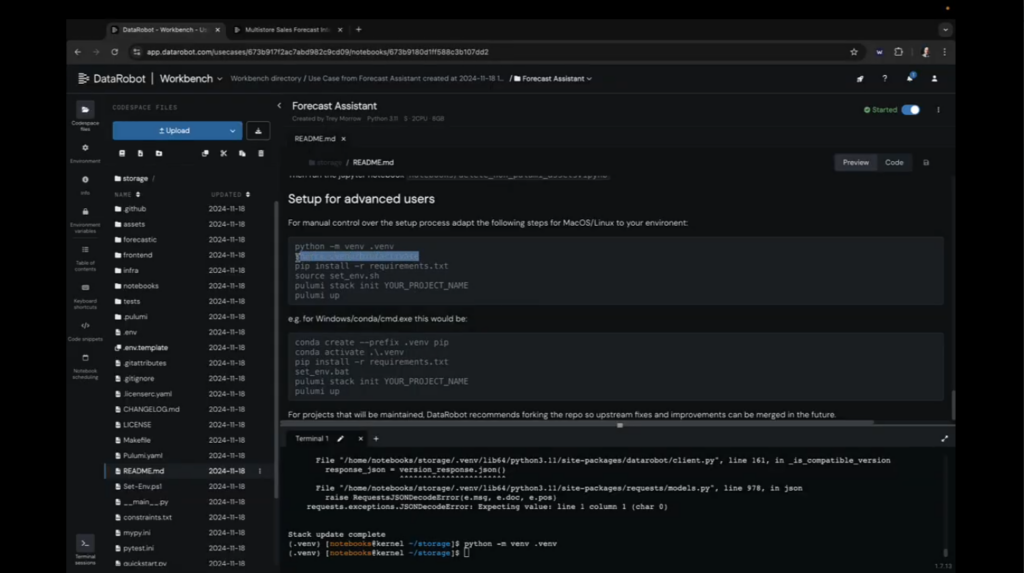Screen dimensions: 1024x573
Task: Open README.md row more options menu
Action: (x=260, y=471)
